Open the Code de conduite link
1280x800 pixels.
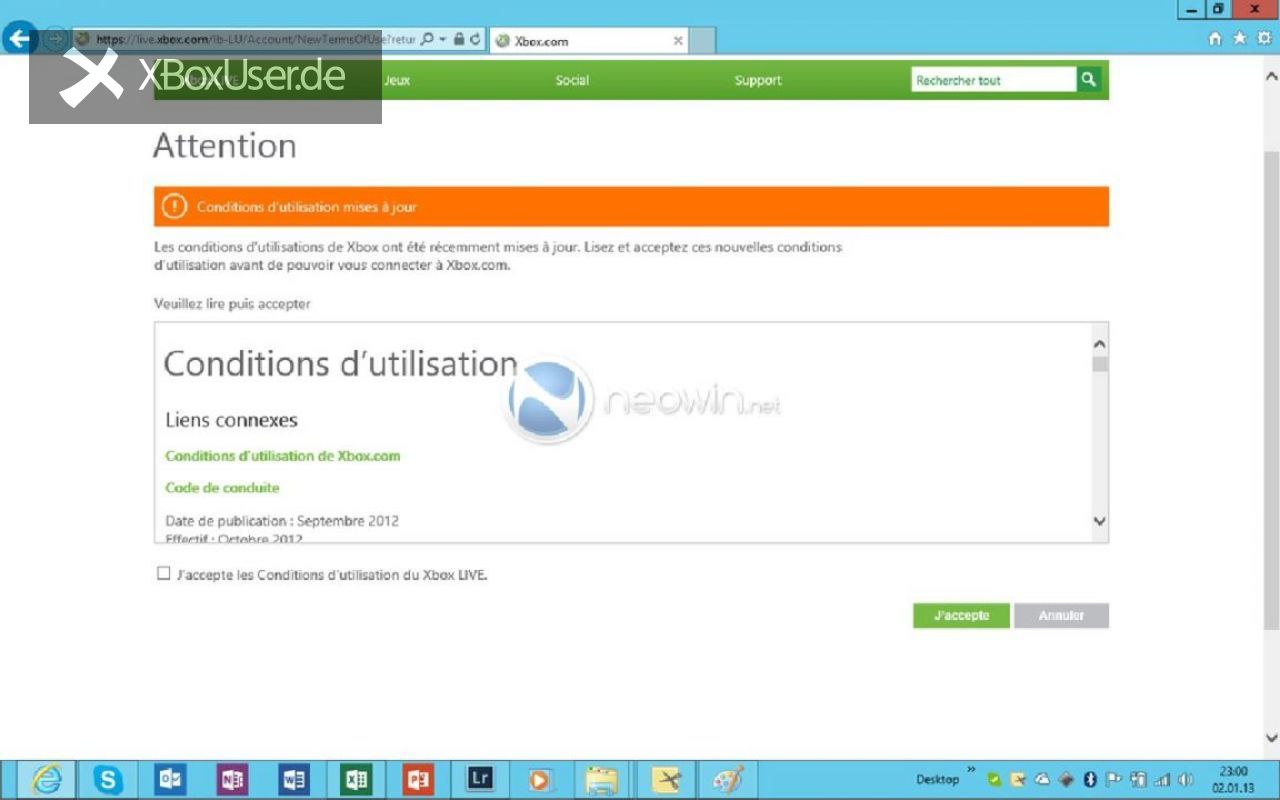[222, 488]
